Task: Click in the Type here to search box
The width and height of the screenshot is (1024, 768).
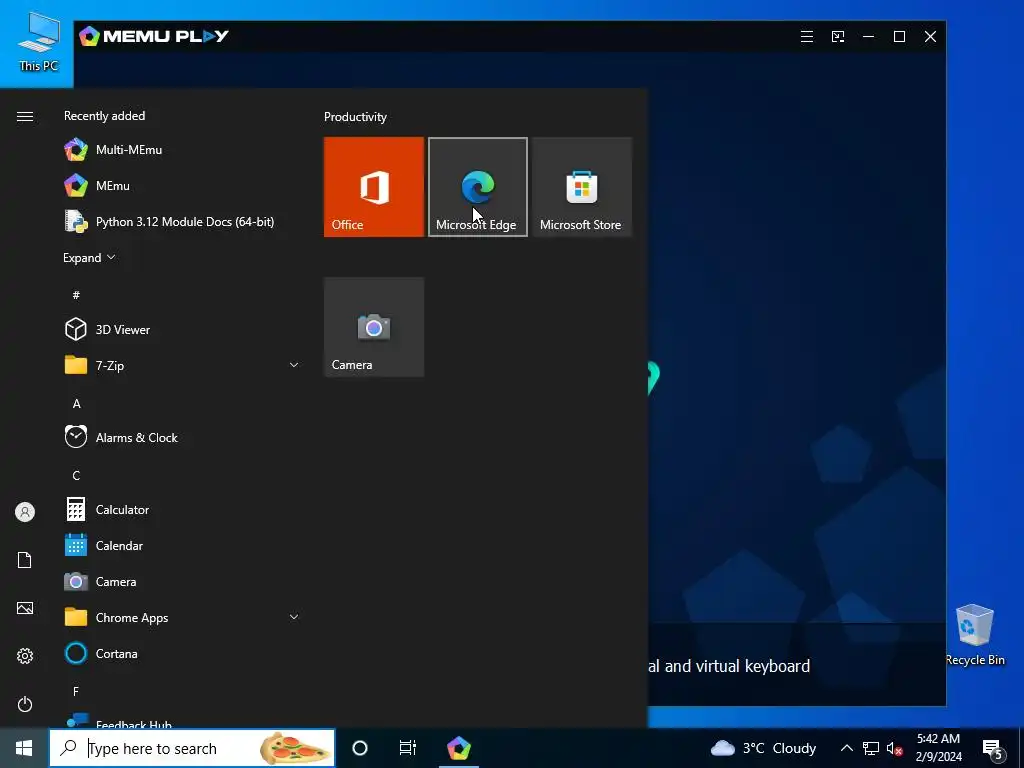Action: 193,748
